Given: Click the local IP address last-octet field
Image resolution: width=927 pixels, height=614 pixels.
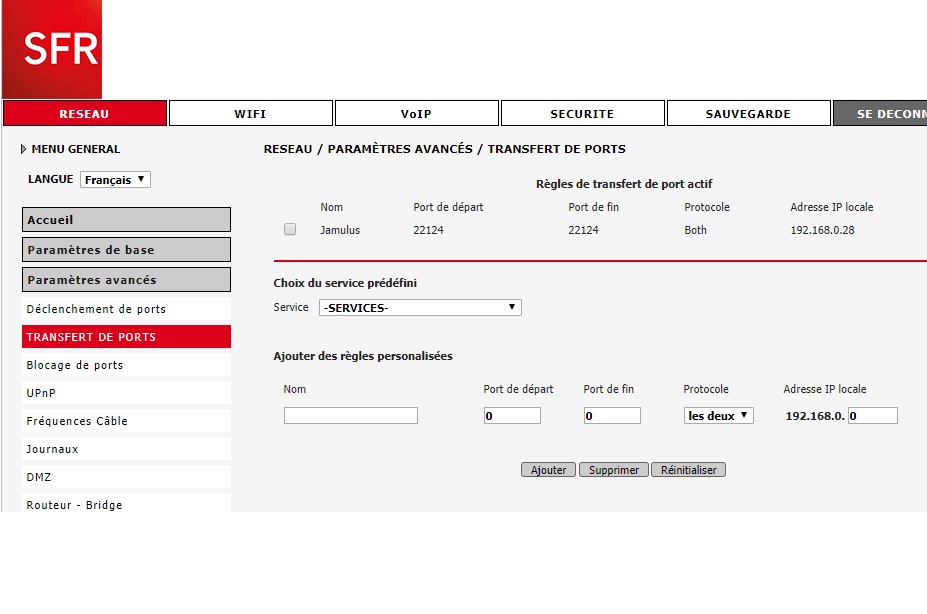Looking at the screenshot, I should point(872,416).
